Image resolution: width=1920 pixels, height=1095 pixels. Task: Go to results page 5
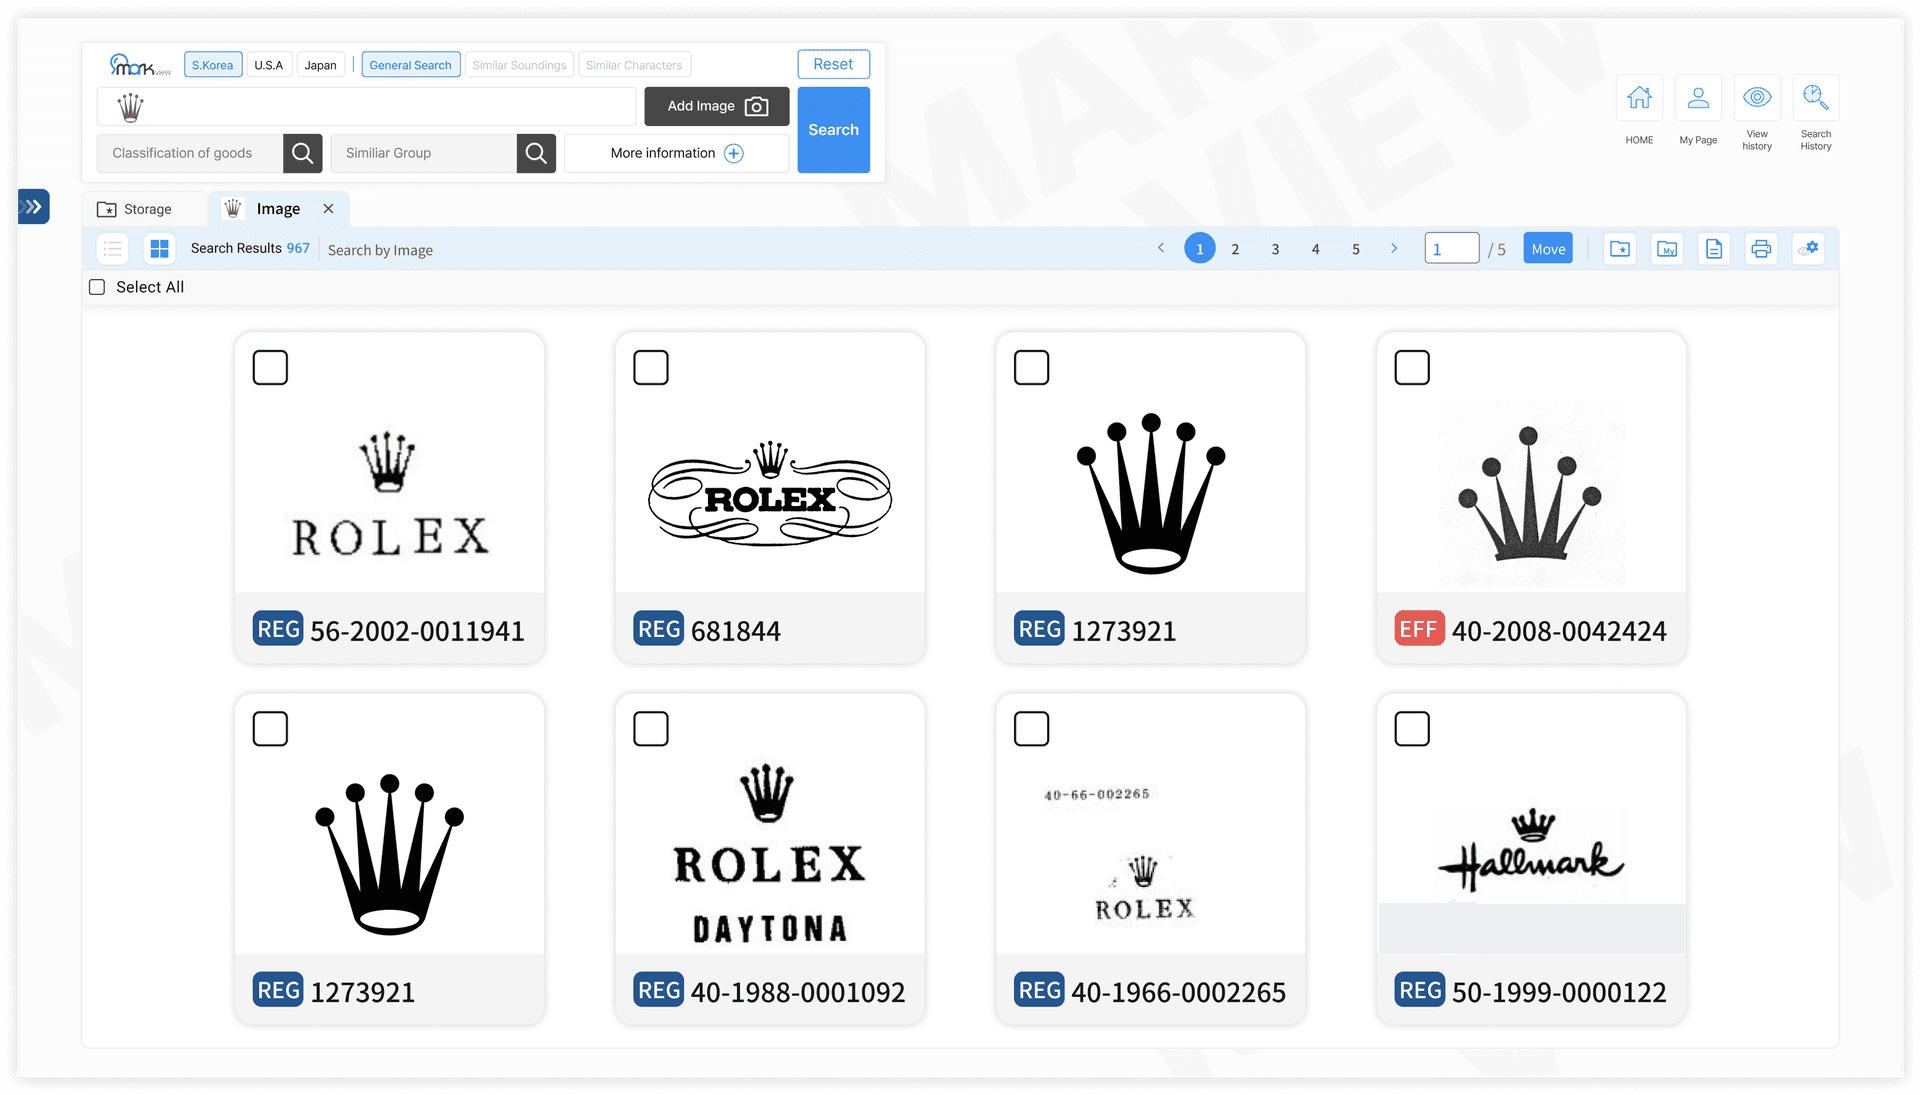coord(1356,249)
